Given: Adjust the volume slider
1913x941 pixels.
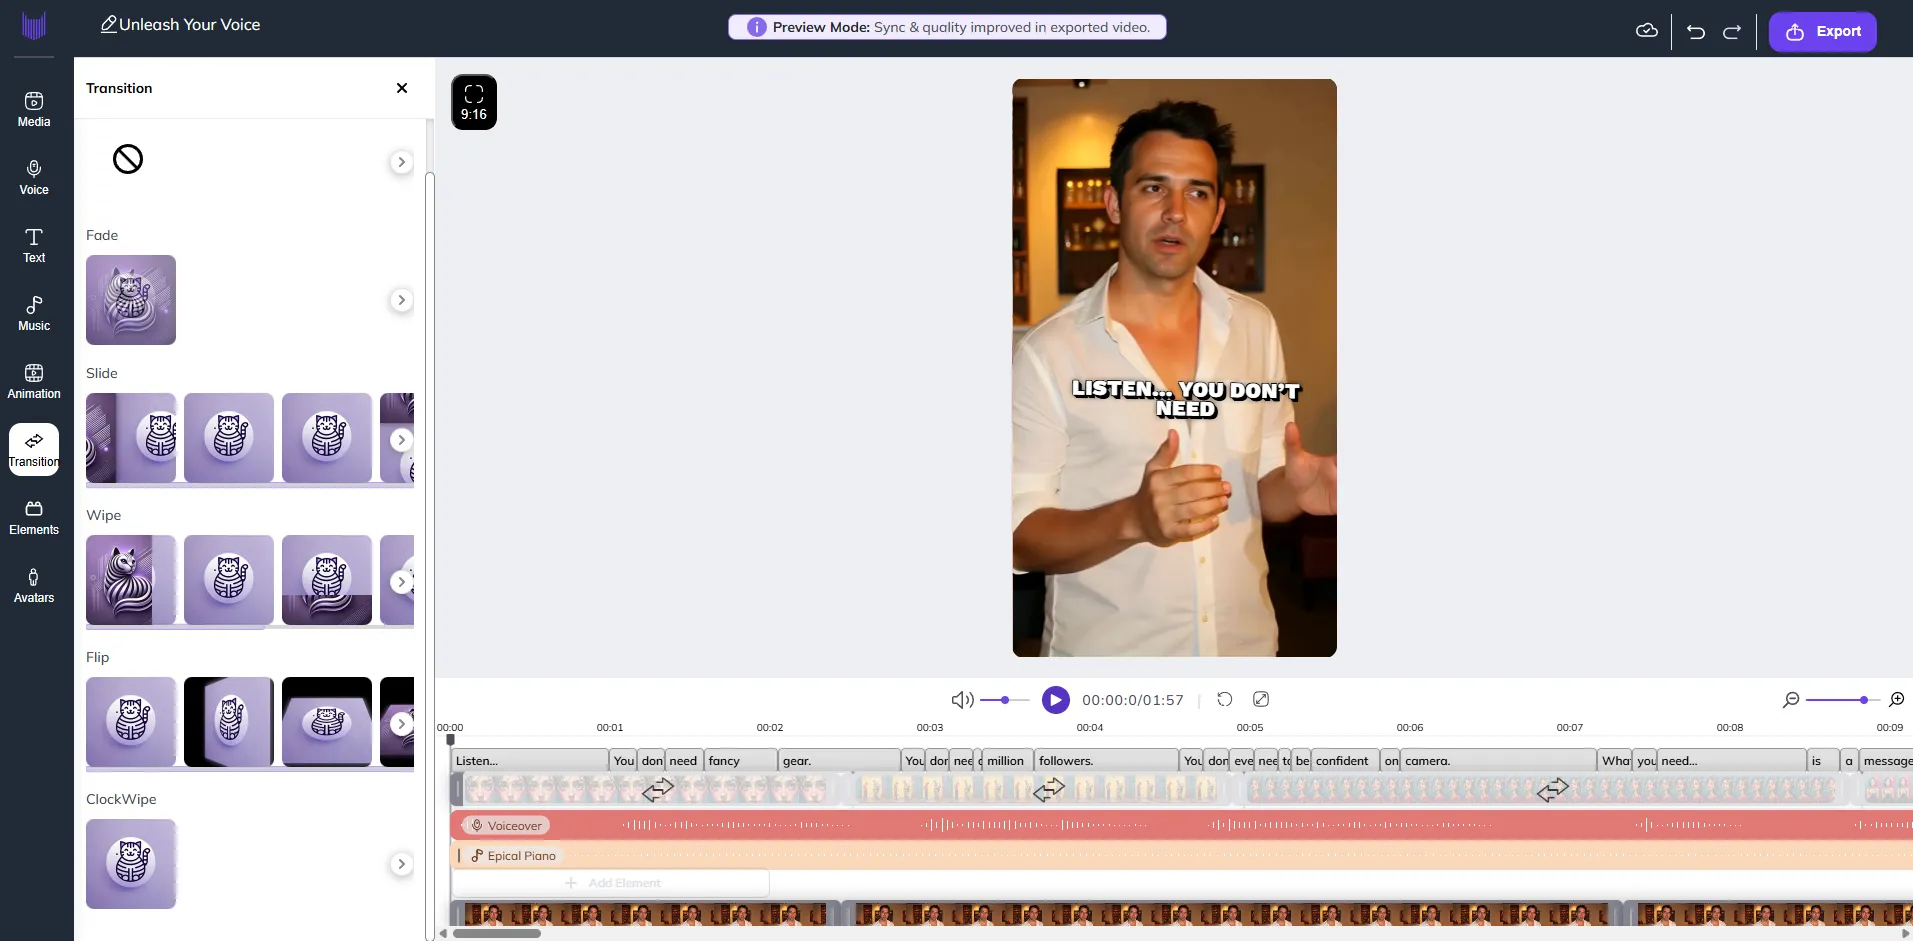Looking at the screenshot, I should (x=1005, y=700).
